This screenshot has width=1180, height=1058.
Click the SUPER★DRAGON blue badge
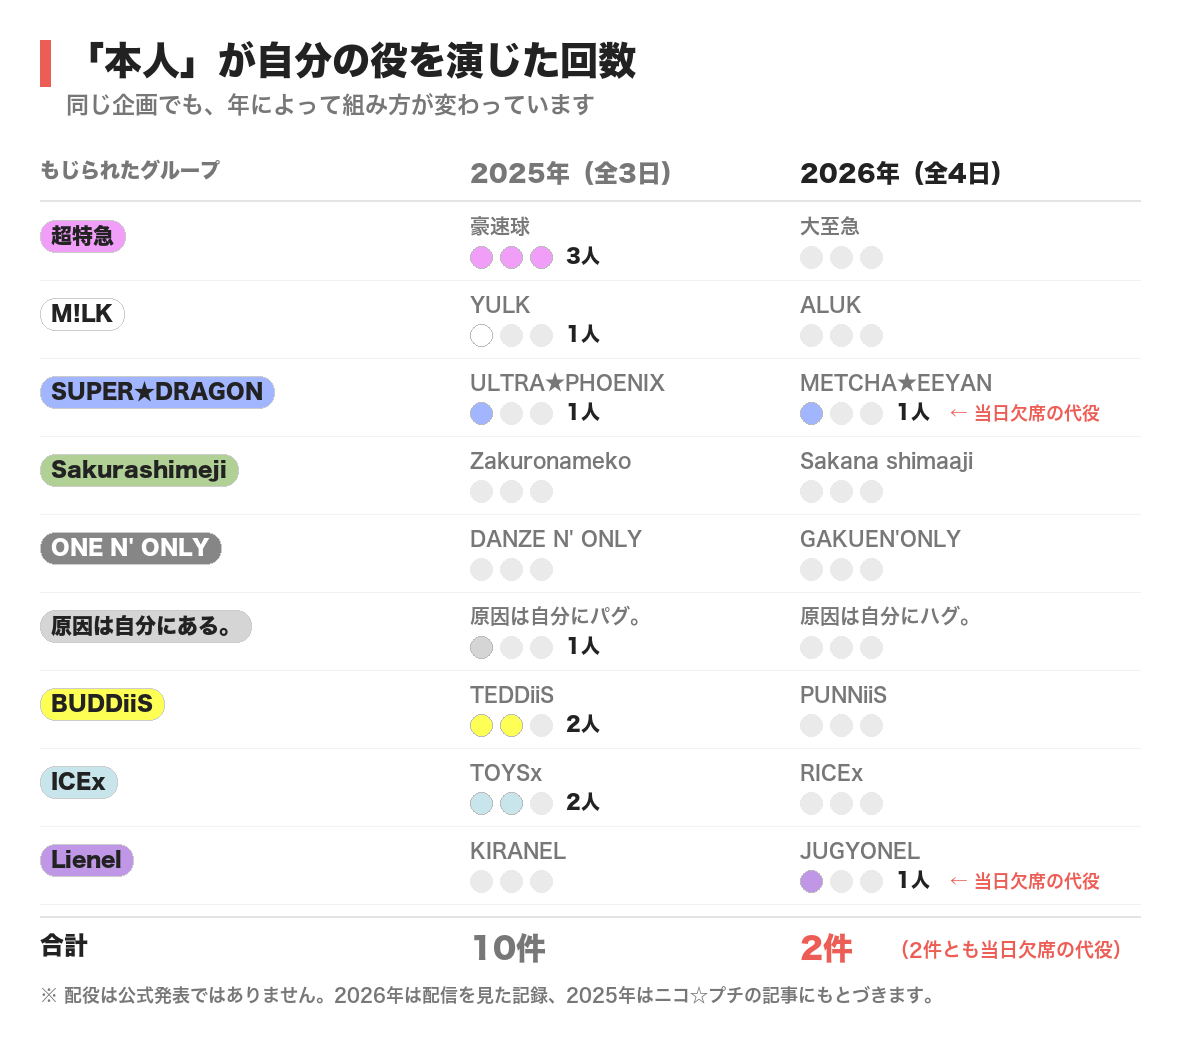click(157, 392)
